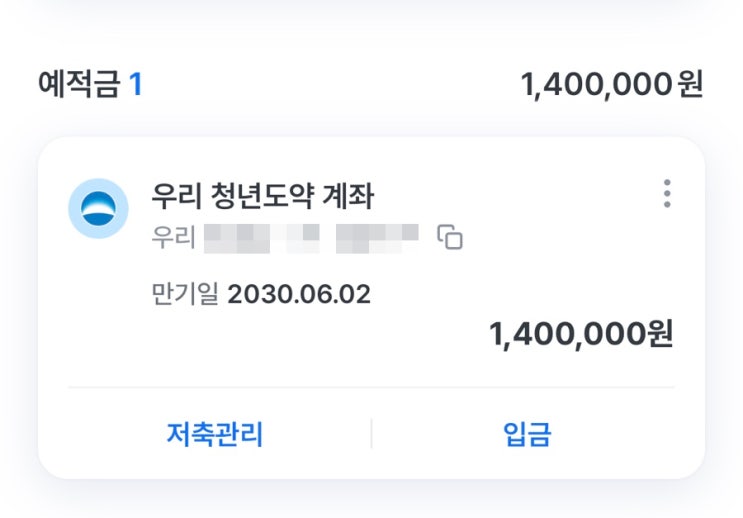Open the 우리 청년도약 계좌 account title
743x518 pixels.
262,195
